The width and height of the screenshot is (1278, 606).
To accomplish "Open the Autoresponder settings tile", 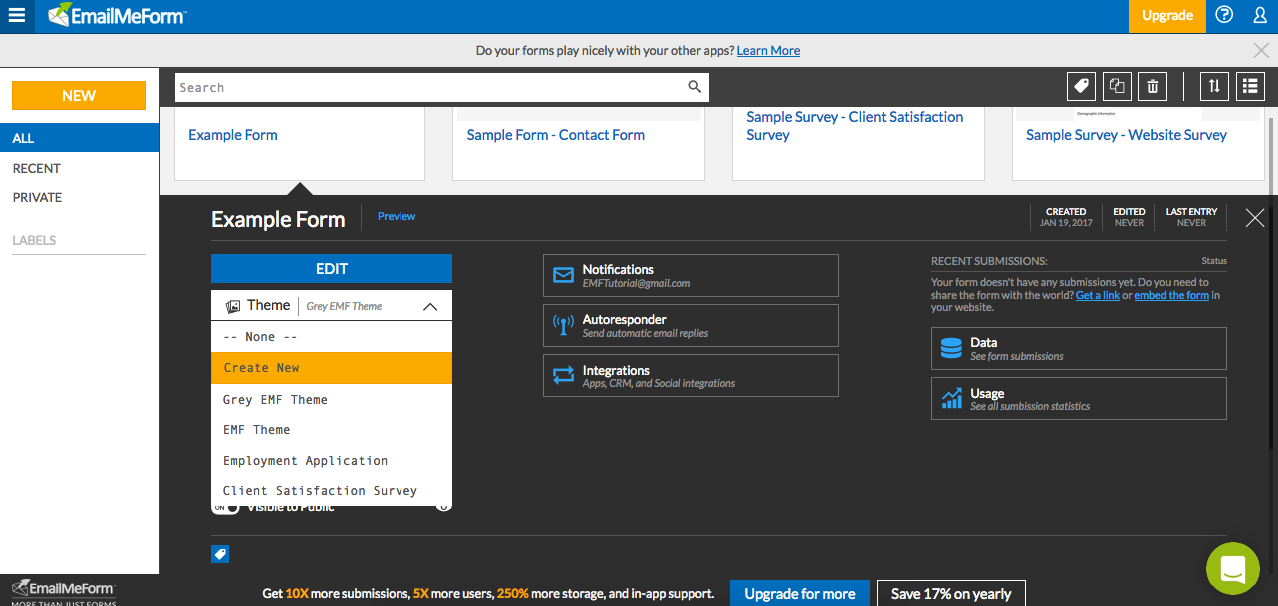I will tap(691, 325).
